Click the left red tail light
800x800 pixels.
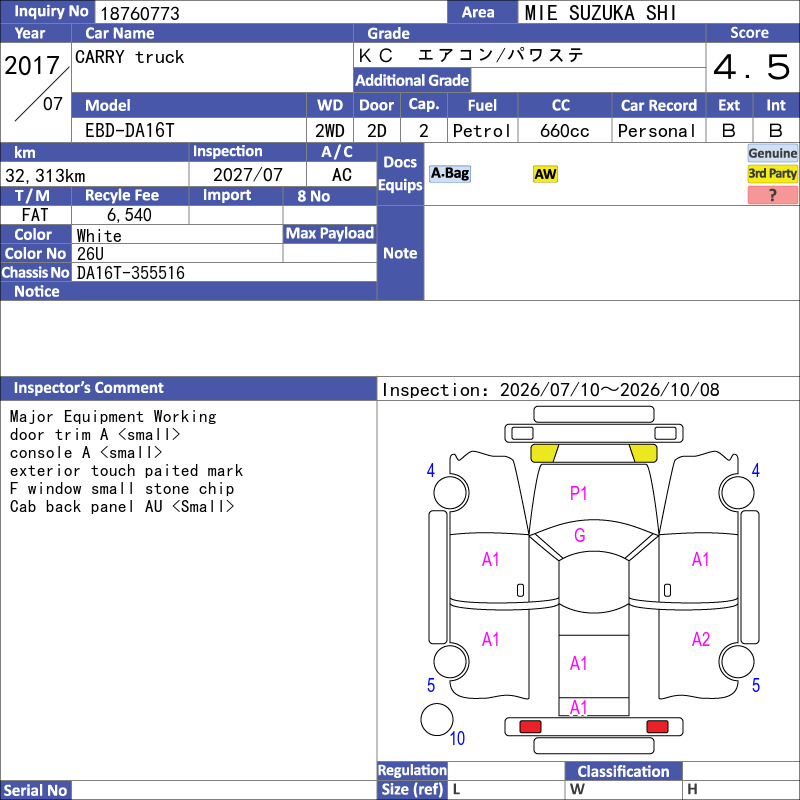[x=530, y=727]
